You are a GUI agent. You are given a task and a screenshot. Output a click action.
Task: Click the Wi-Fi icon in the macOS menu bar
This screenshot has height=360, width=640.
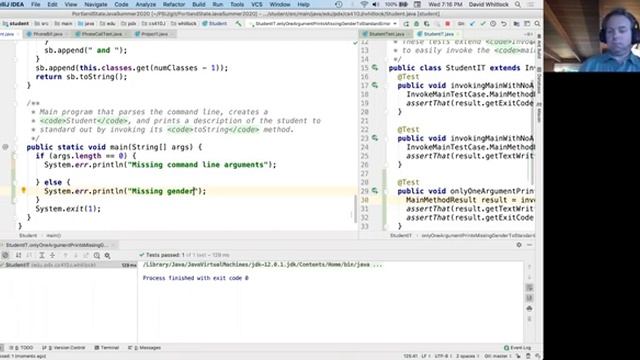[x=364, y=4]
